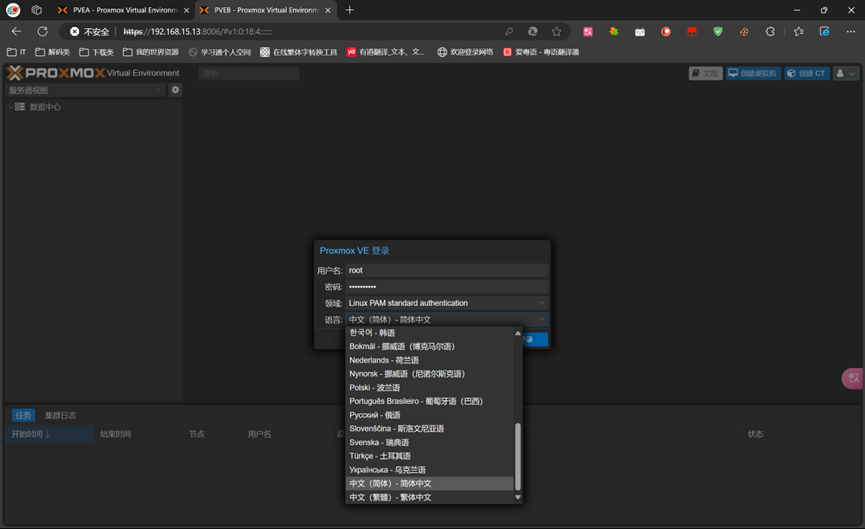Viewport: 865px width, 529px height.
Task: Open the gear settings next to 服务器视图
Action: click(175, 90)
